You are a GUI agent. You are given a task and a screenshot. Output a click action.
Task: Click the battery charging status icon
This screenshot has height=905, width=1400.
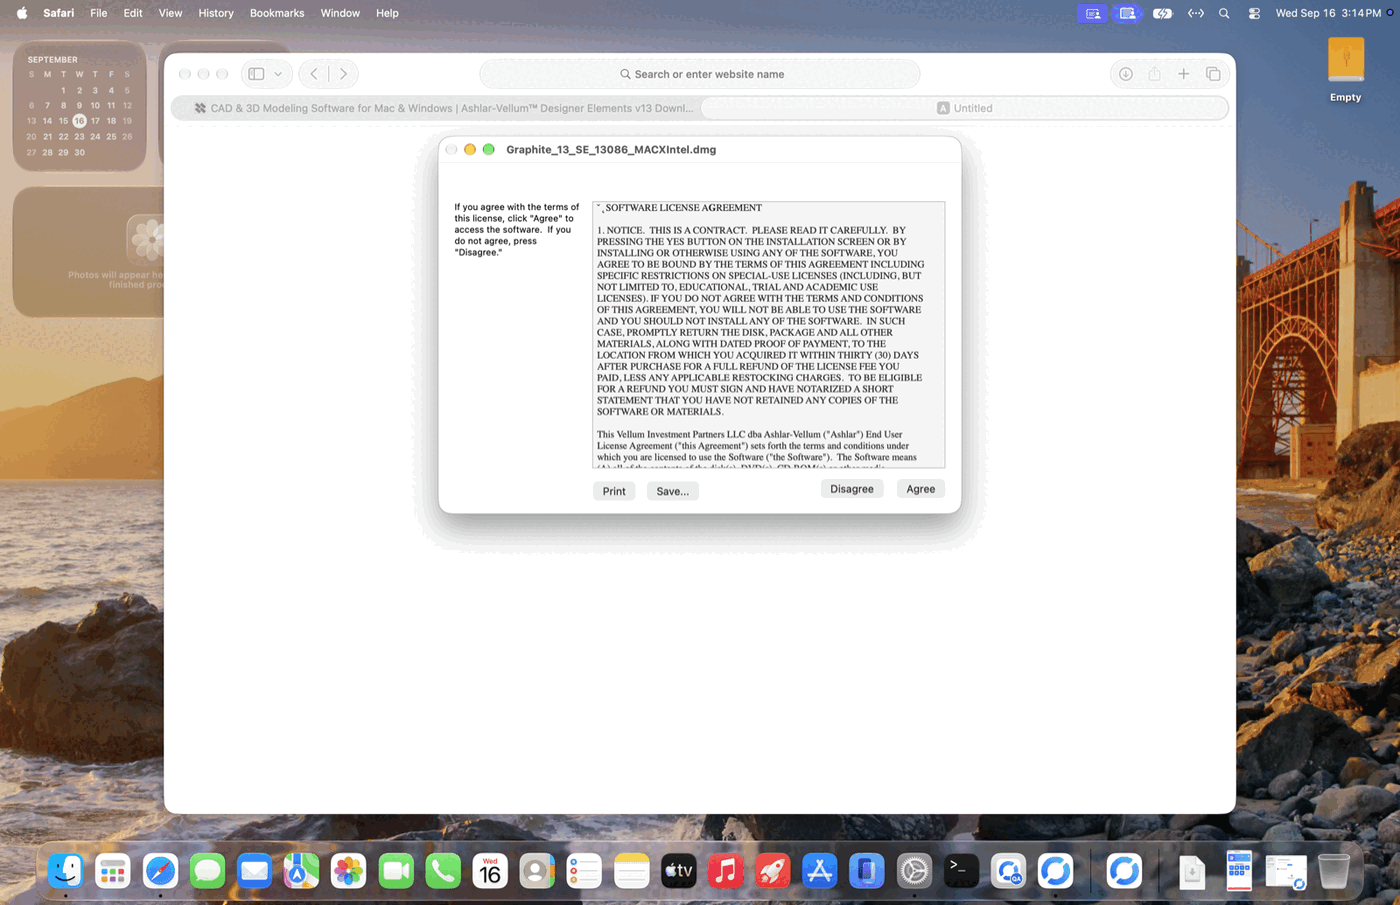(x=1162, y=13)
